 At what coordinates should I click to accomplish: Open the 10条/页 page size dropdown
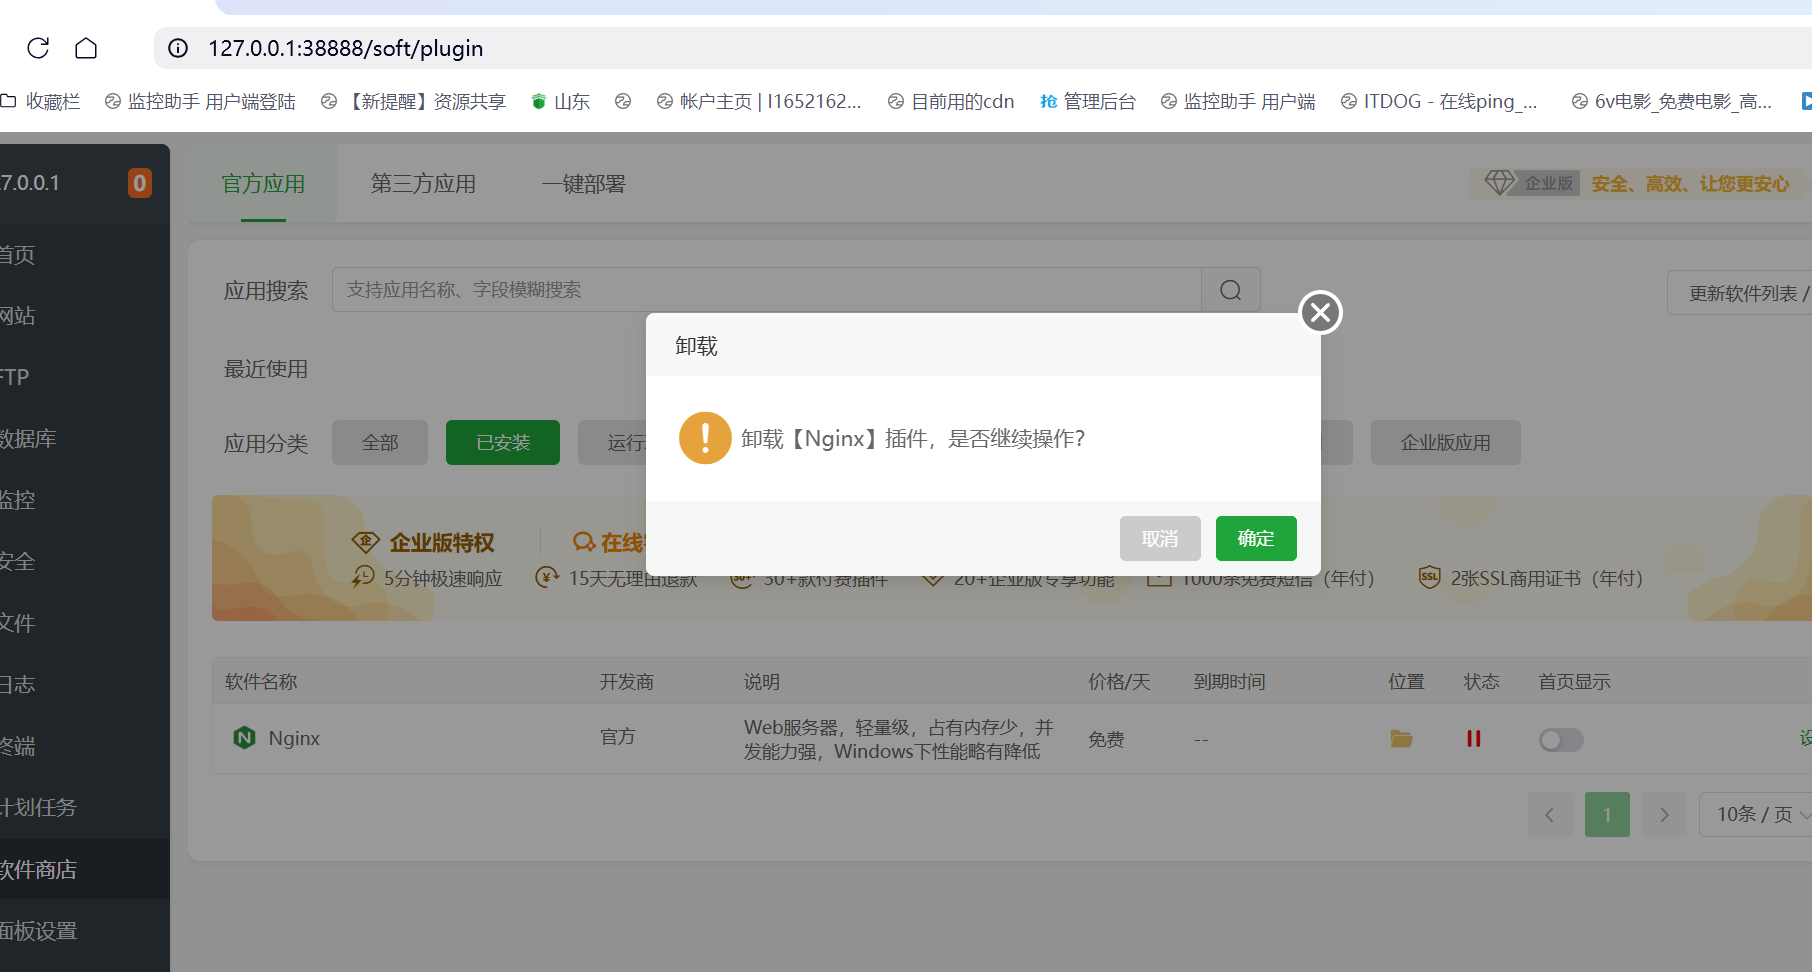pos(1757,815)
